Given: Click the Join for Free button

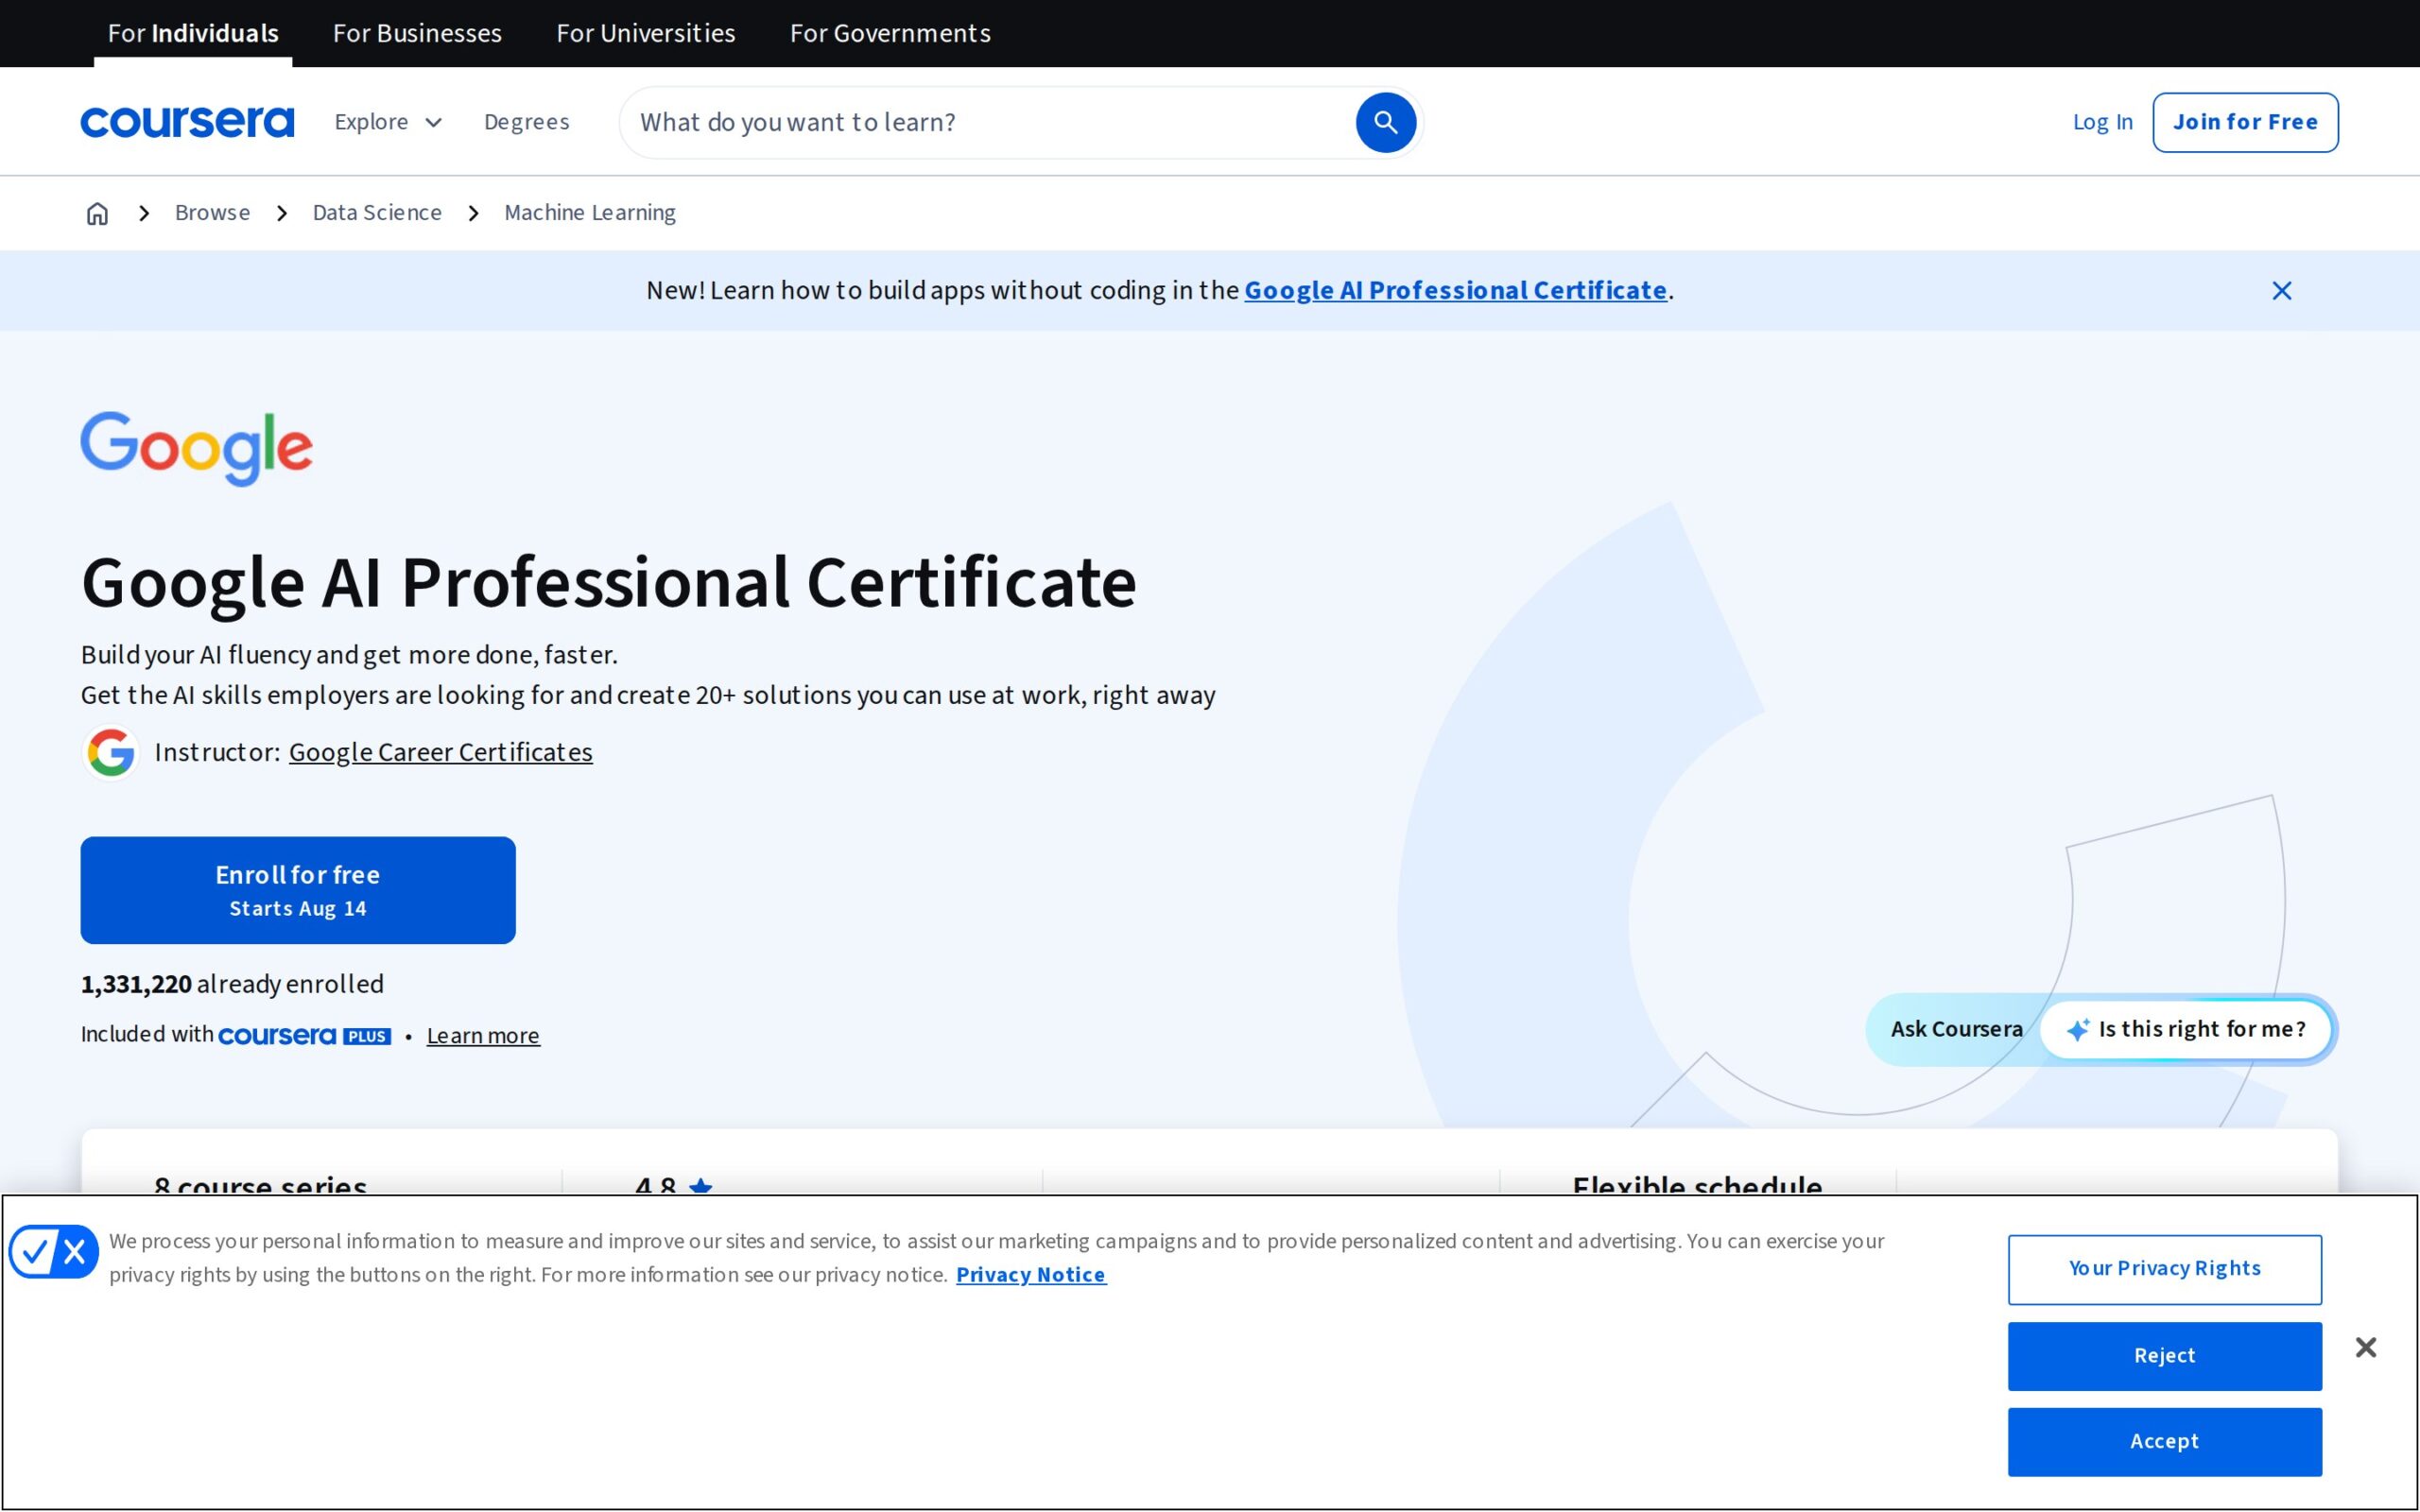Looking at the screenshot, I should [x=2245, y=122].
